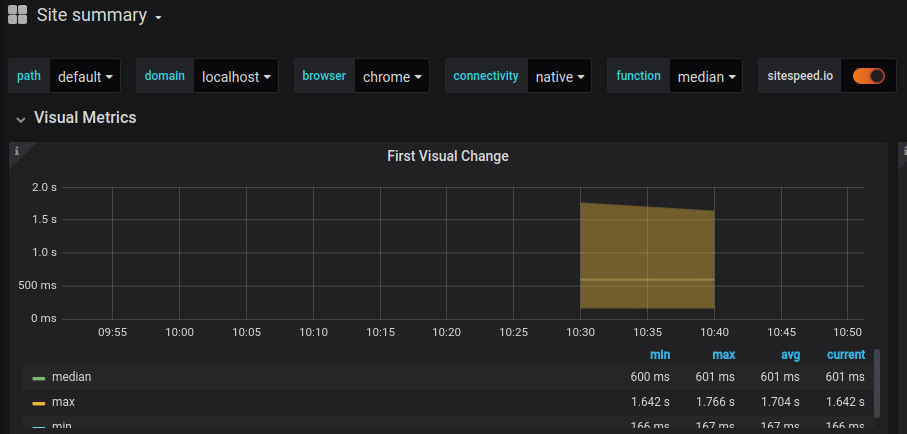Open the path default dropdown

coord(85,76)
